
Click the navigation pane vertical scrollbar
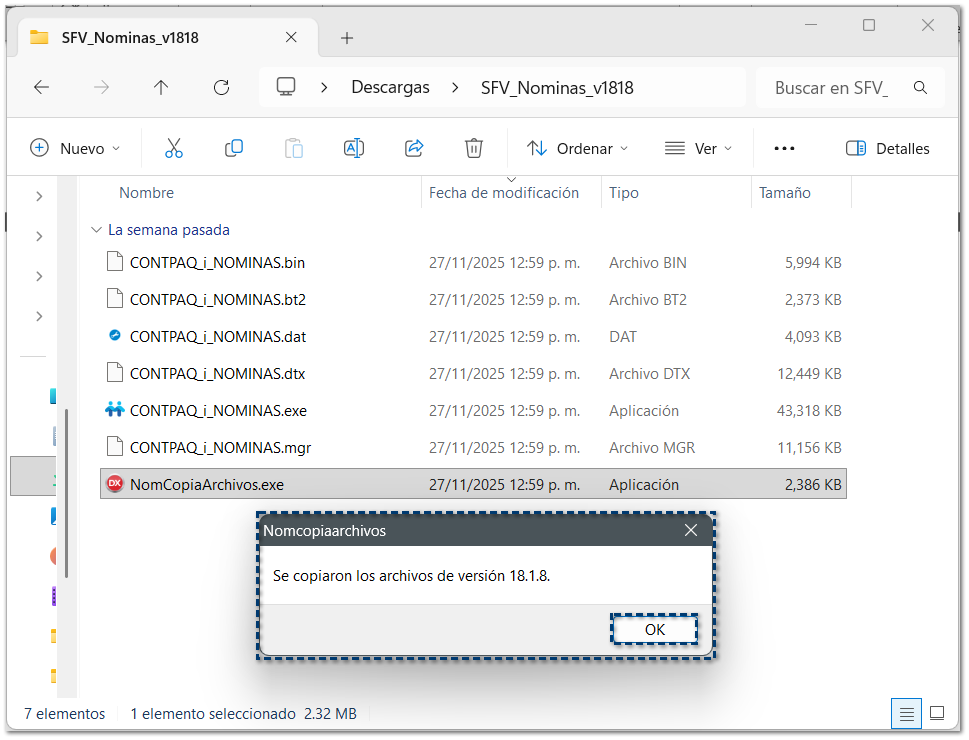(x=66, y=493)
